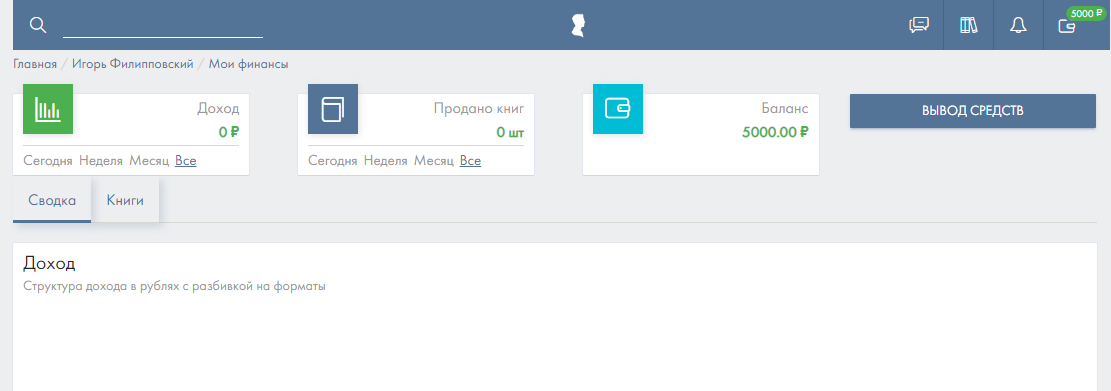Screen dimensions: 1111x391
Task: Click the Доход section heading
Action: click(50, 264)
